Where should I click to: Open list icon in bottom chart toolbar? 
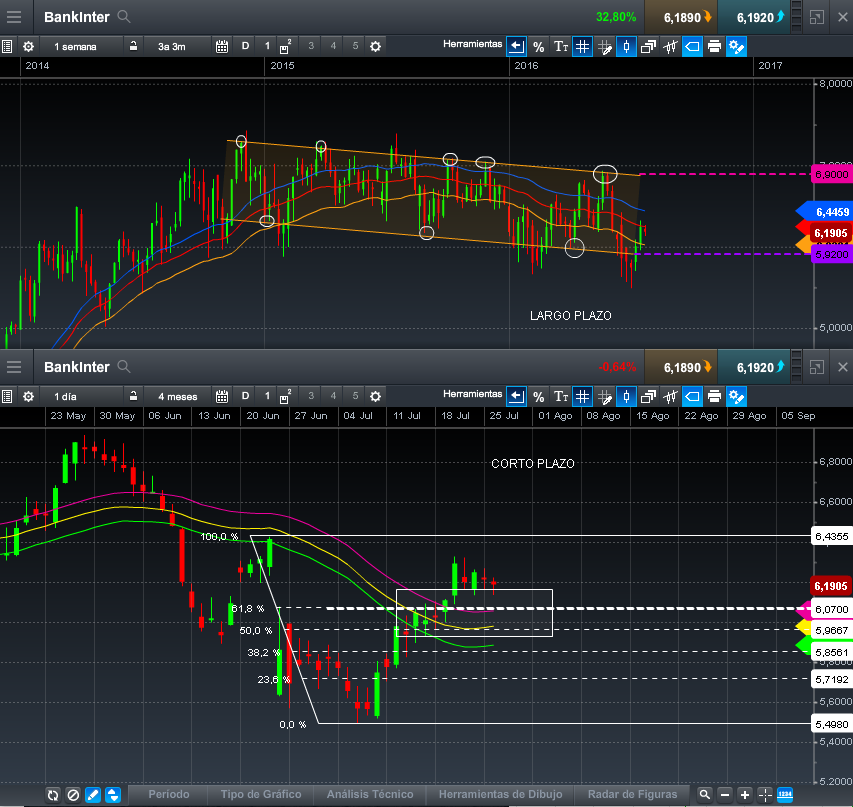pos(7,396)
